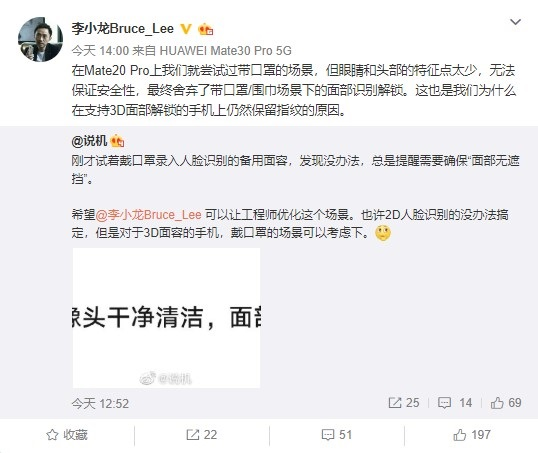
Task: Click the 收藏 star favorite button
Action: pyautogui.click(x=67, y=435)
